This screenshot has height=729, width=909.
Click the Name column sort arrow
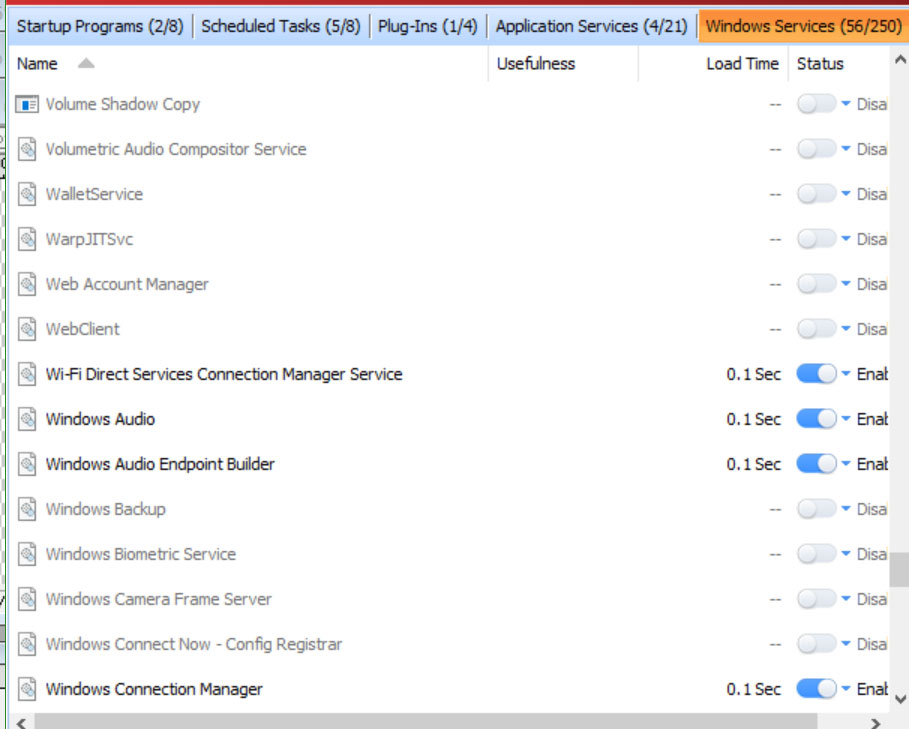point(86,63)
